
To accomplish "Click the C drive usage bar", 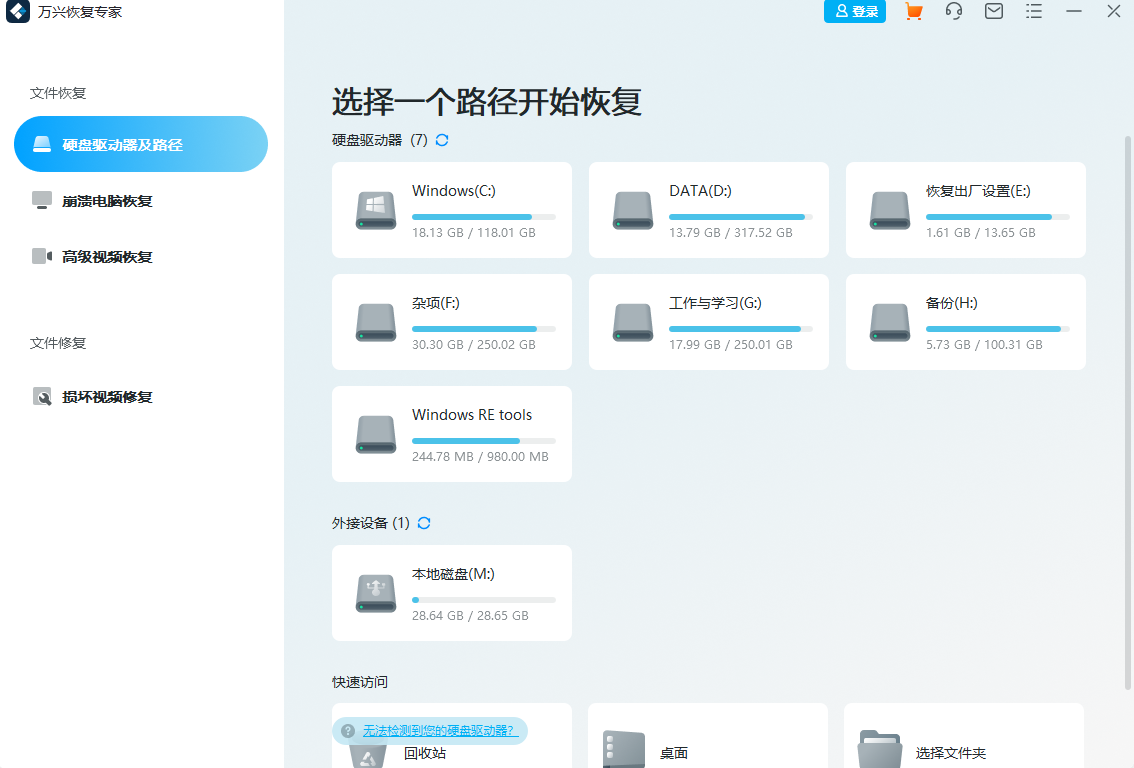I will point(484,216).
